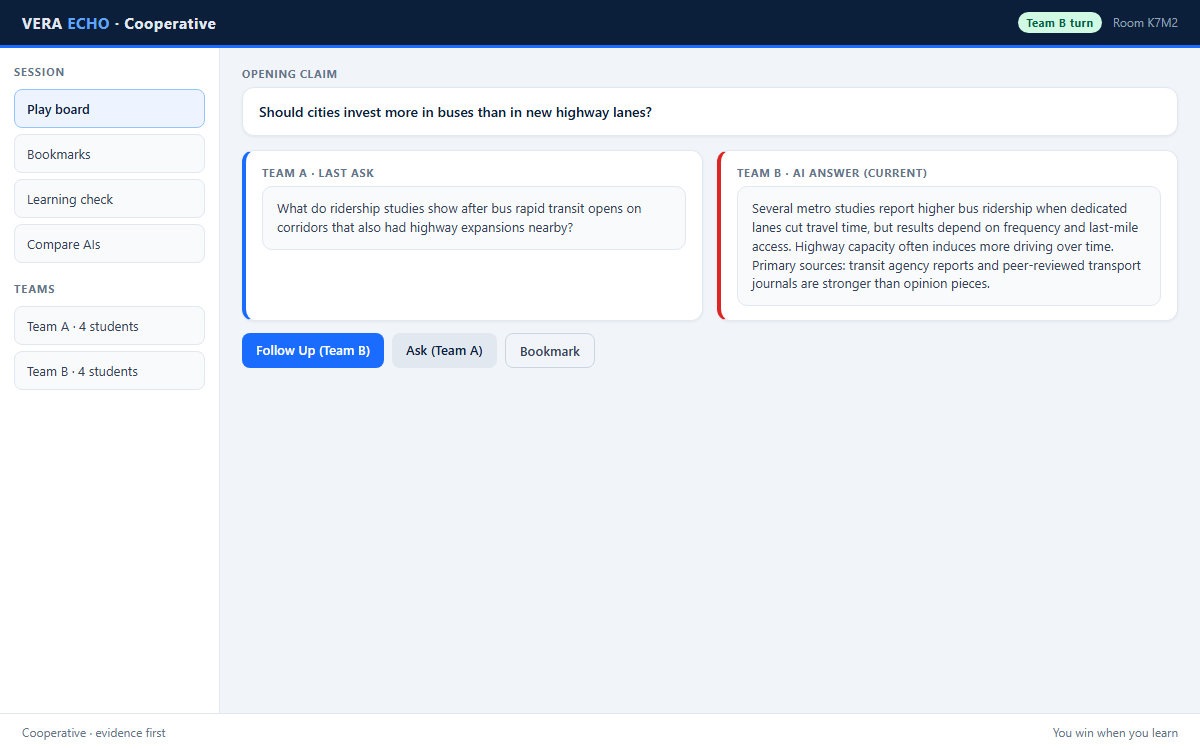Click the Room K7M2 label
Image resolution: width=1200 pixels, height=750 pixels.
(1145, 23)
